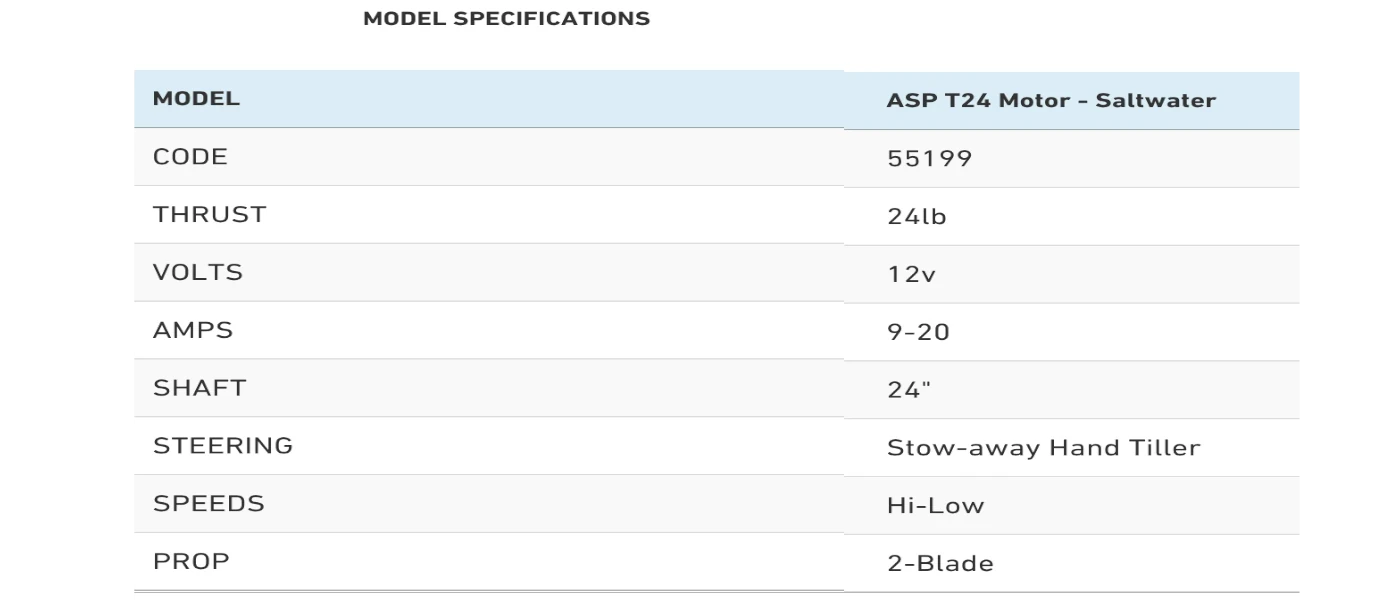Click the 24lb thrust value
Image resolution: width=1400 pixels, height=600 pixels.
tap(916, 216)
